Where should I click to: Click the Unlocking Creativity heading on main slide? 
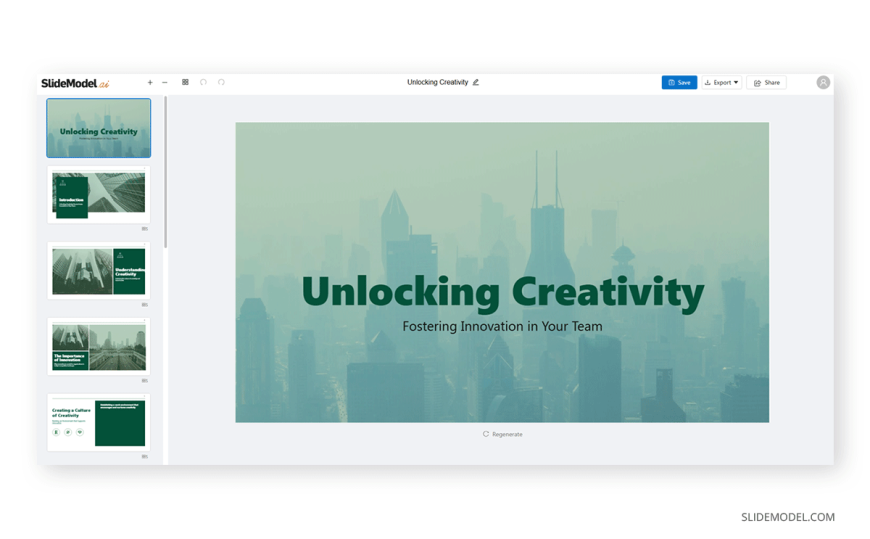click(503, 292)
